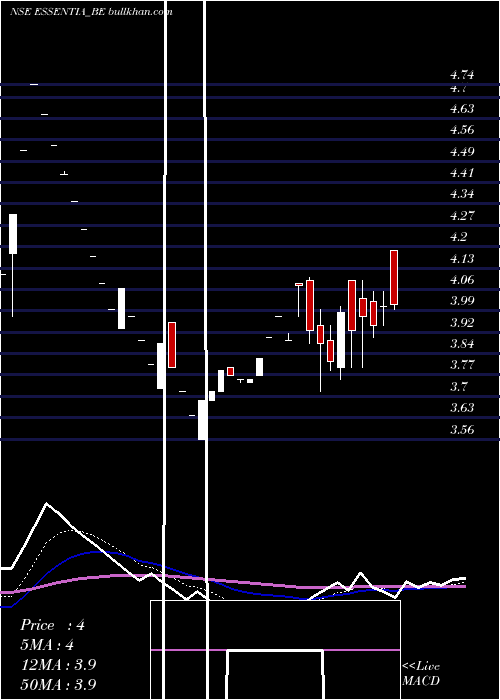The height and width of the screenshot is (700, 500).
Task: Click the '<<Live MACD' label
Action: click(421, 673)
